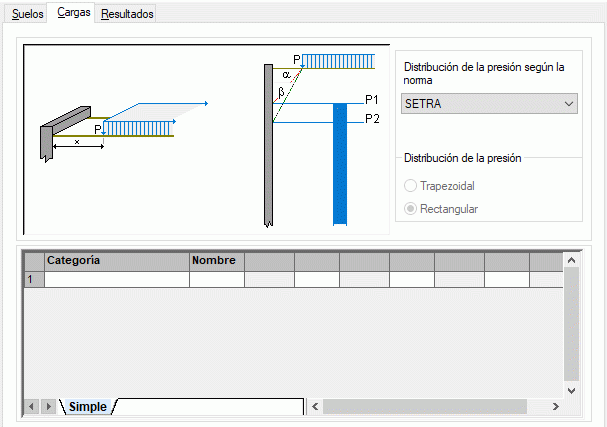Image resolution: width=607 pixels, height=427 pixels.
Task: Switch to the Suelos tab
Action: 27,14
